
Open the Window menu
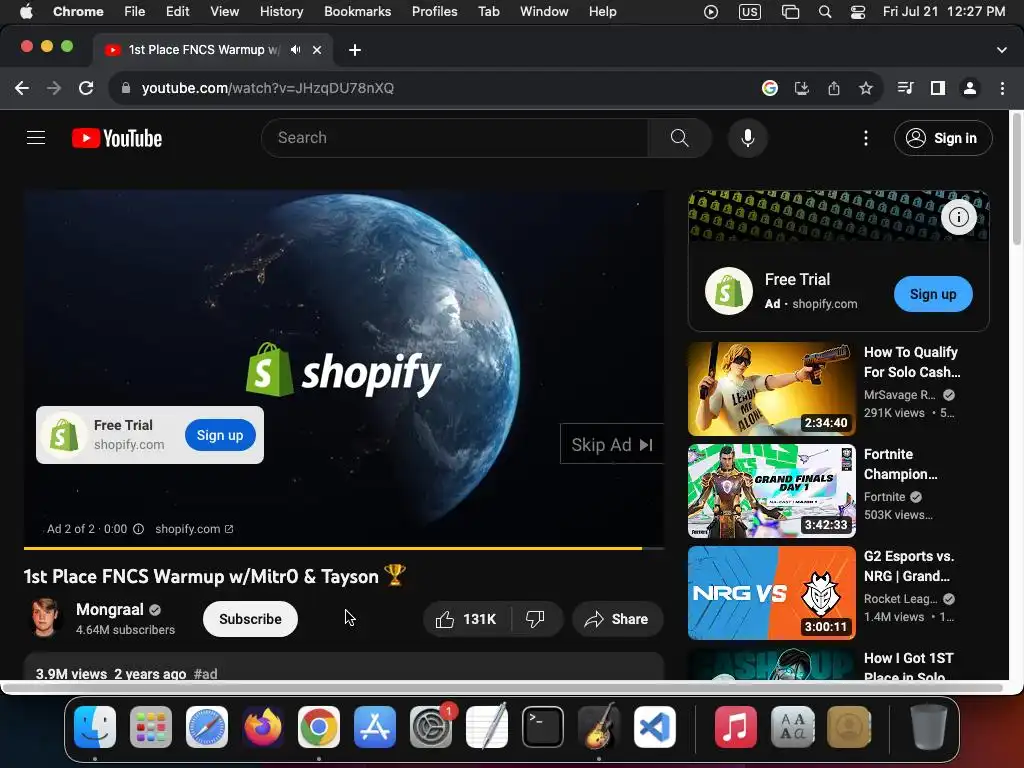[x=544, y=12]
